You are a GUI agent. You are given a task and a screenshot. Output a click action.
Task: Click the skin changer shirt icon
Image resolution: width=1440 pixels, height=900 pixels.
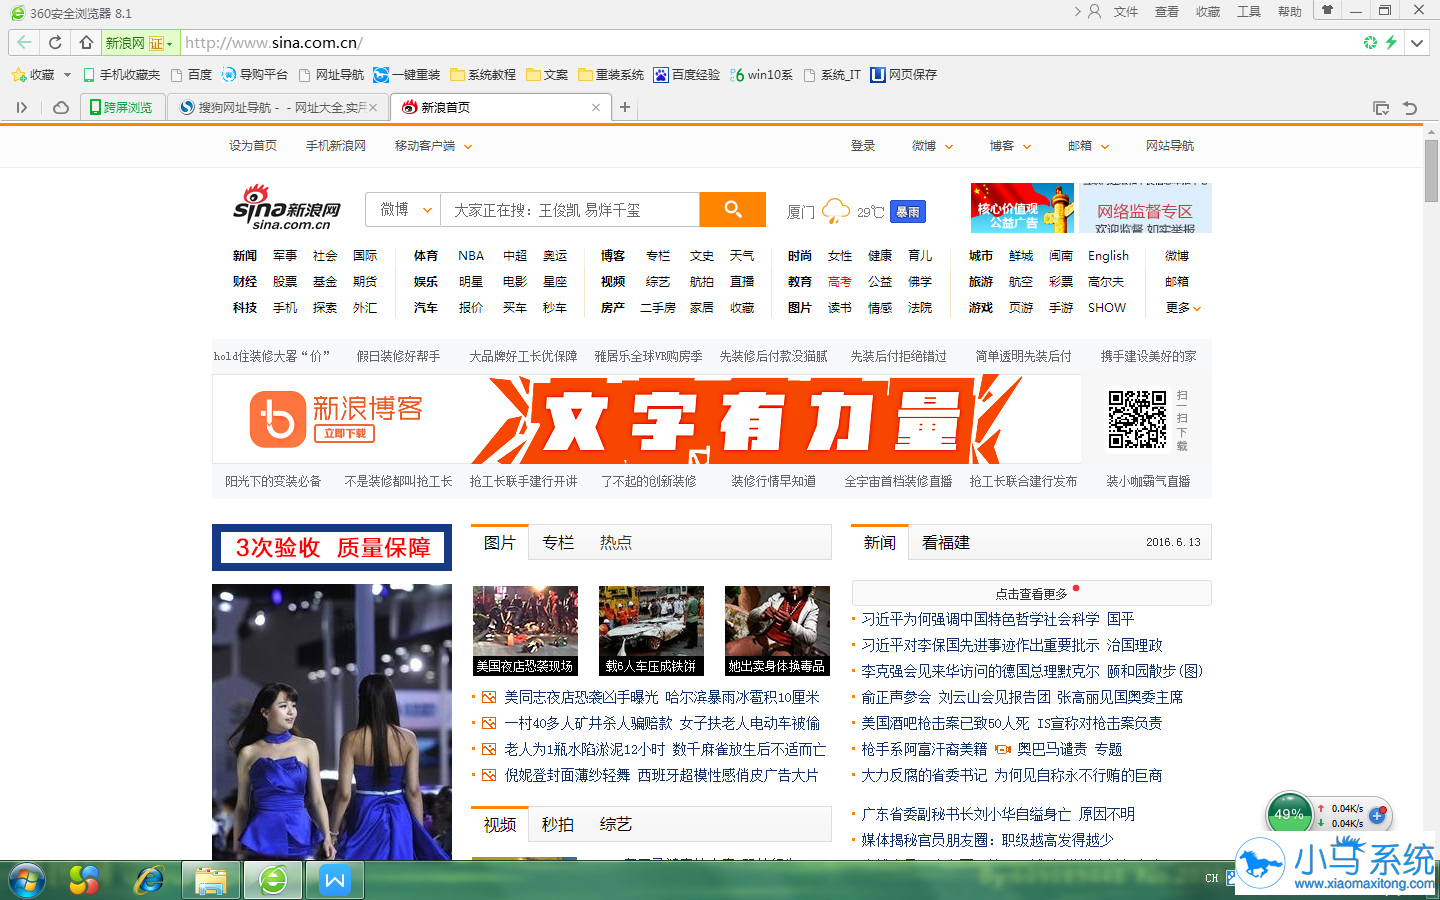point(1327,11)
